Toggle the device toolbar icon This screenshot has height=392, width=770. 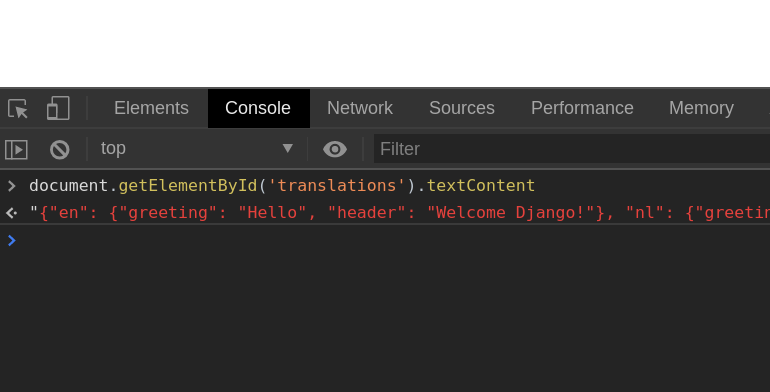coord(58,108)
